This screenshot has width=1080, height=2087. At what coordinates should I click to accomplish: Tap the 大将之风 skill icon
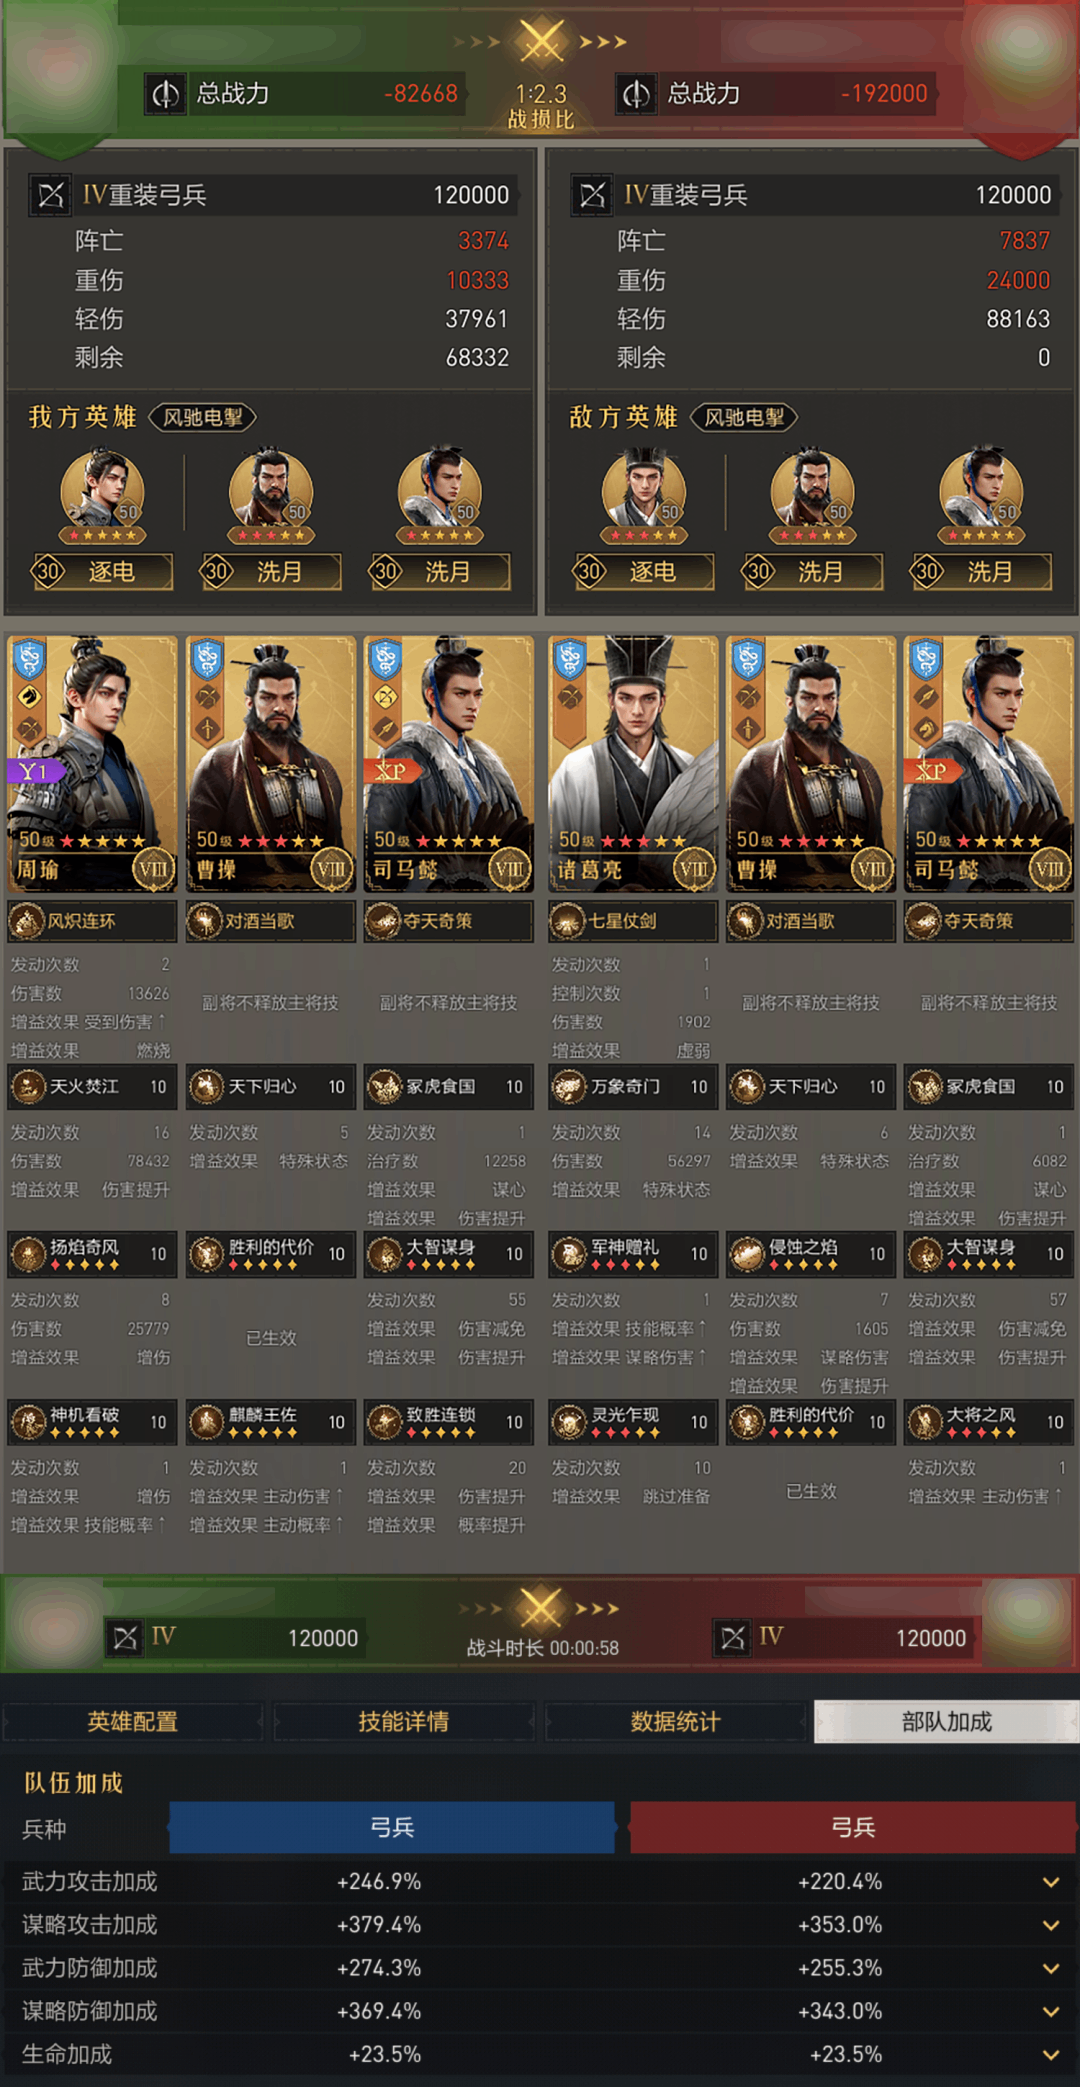926,1422
